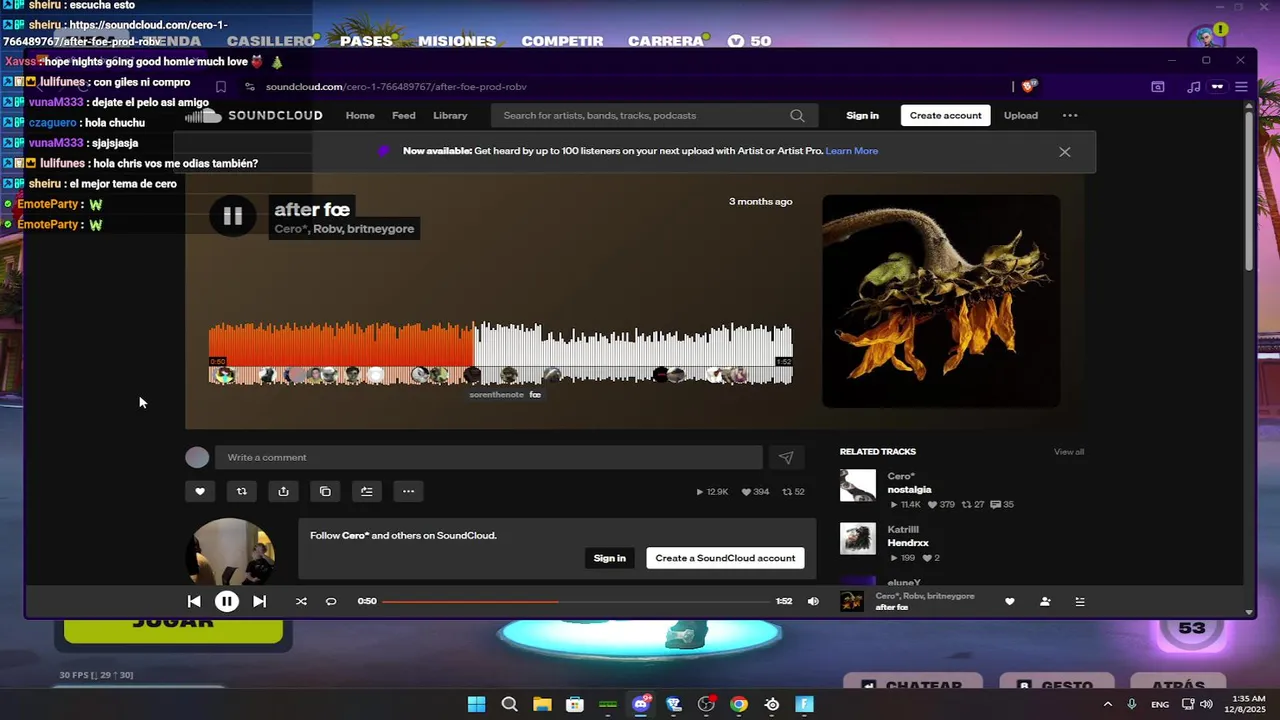Follow the Learn More link
The height and width of the screenshot is (720, 1280).
(852, 151)
